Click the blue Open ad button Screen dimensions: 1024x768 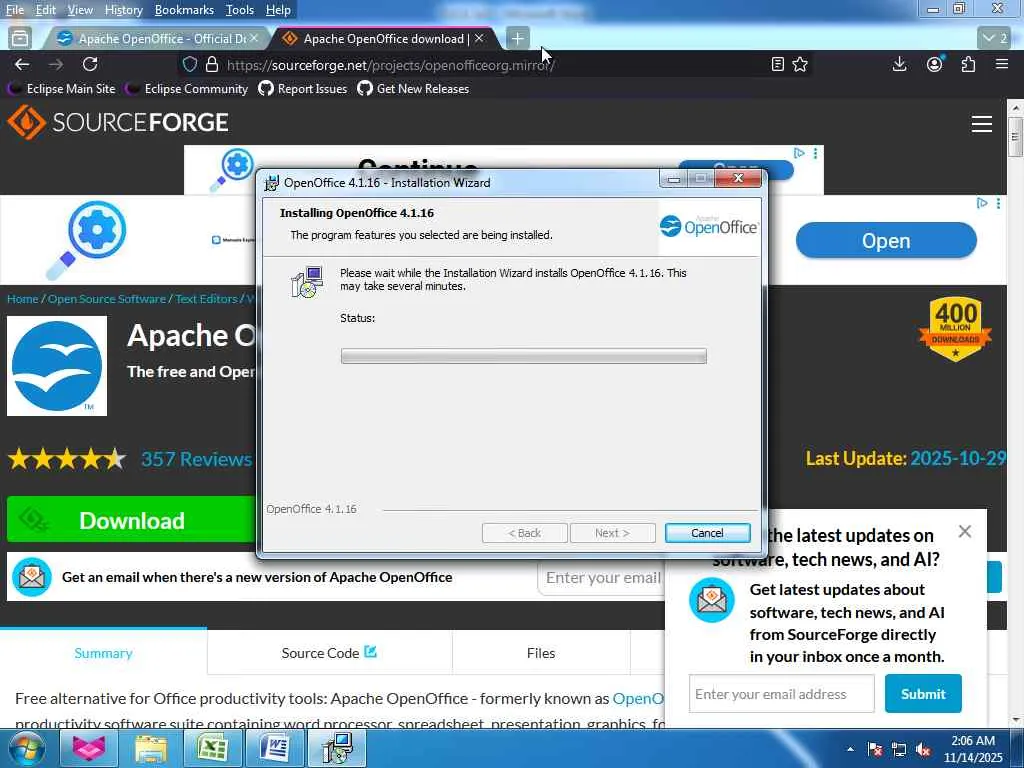(x=886, y=240)
